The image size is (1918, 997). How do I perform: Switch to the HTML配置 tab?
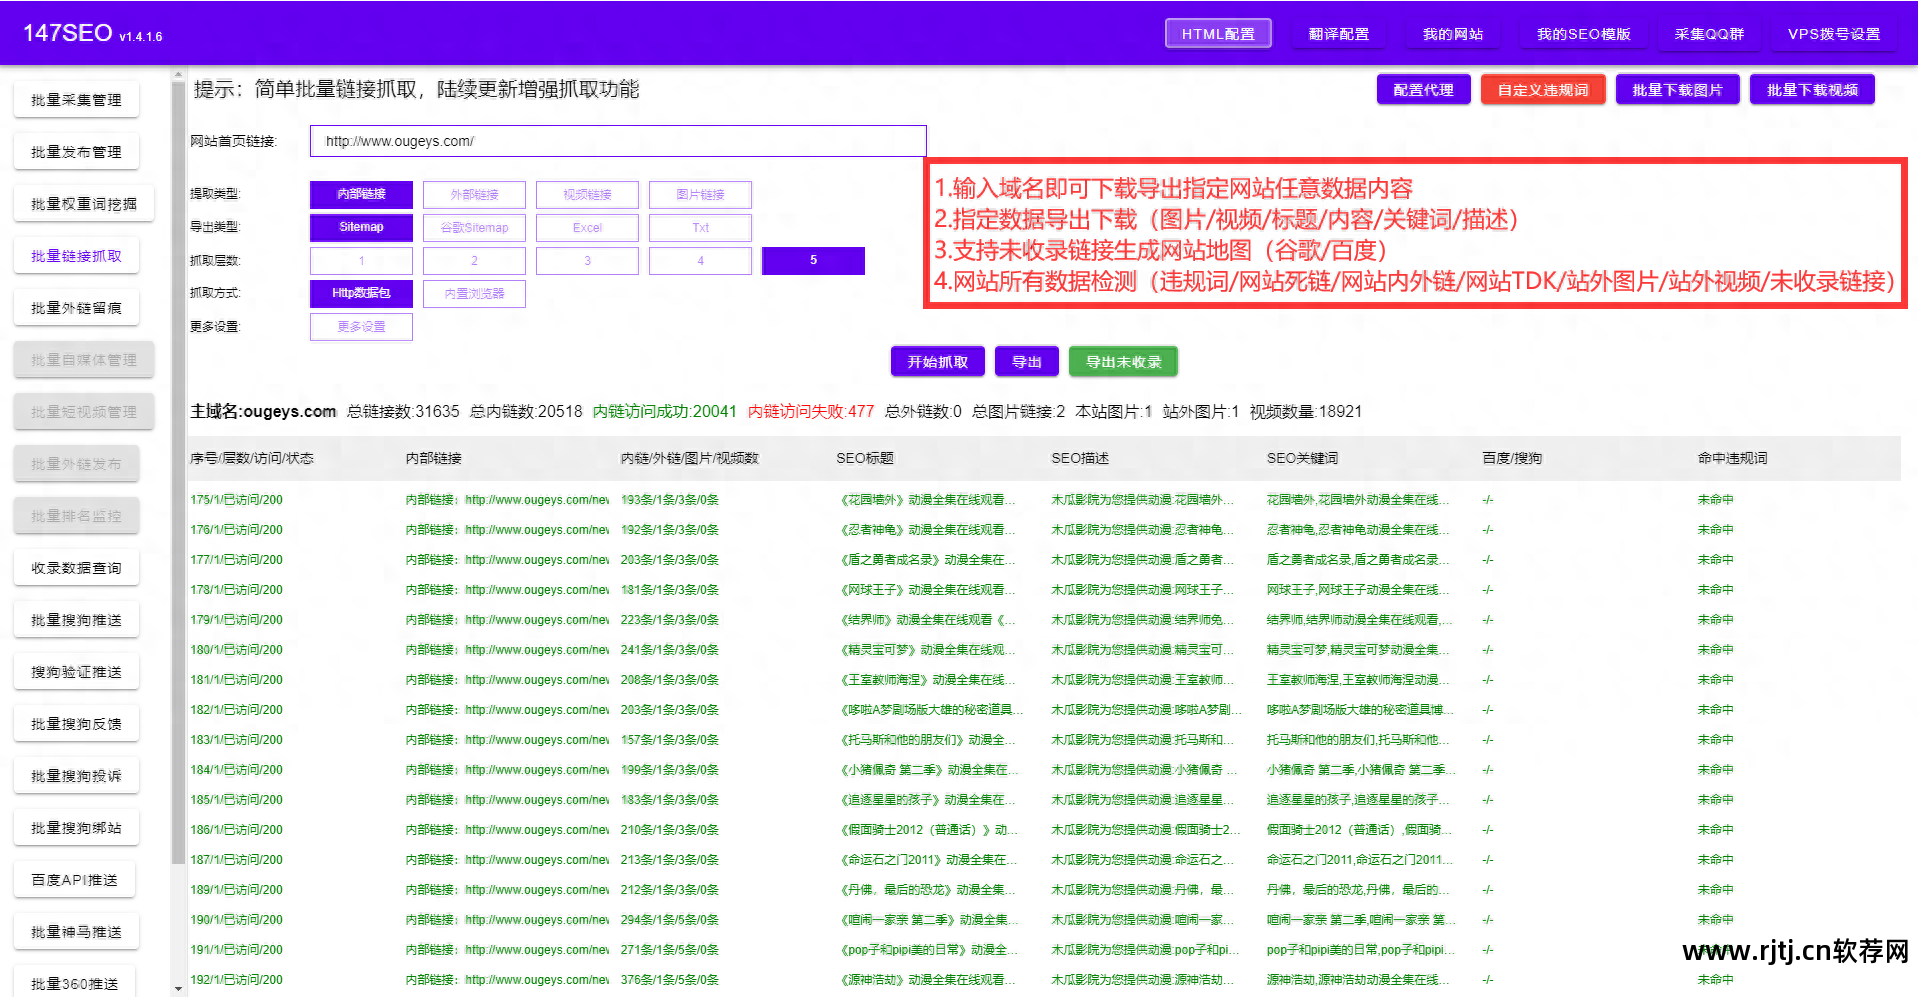(x=1218, y=32)
